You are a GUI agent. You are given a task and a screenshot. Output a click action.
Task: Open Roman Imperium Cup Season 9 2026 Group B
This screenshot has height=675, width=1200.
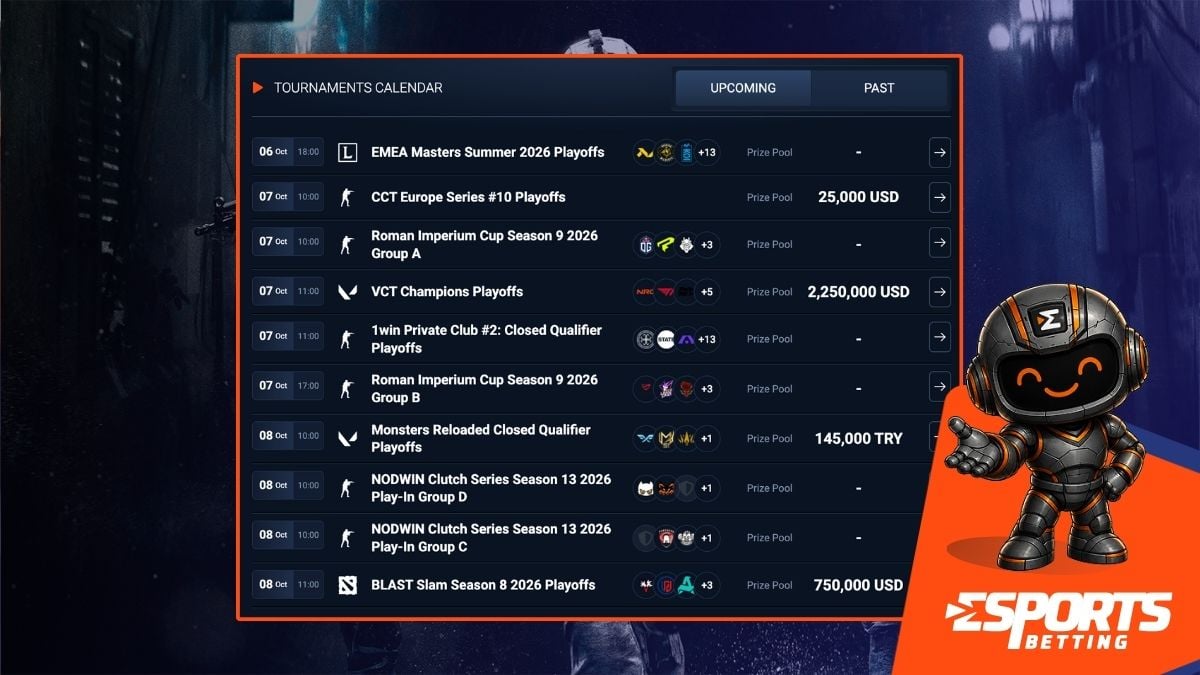click(x=484, y=388)
